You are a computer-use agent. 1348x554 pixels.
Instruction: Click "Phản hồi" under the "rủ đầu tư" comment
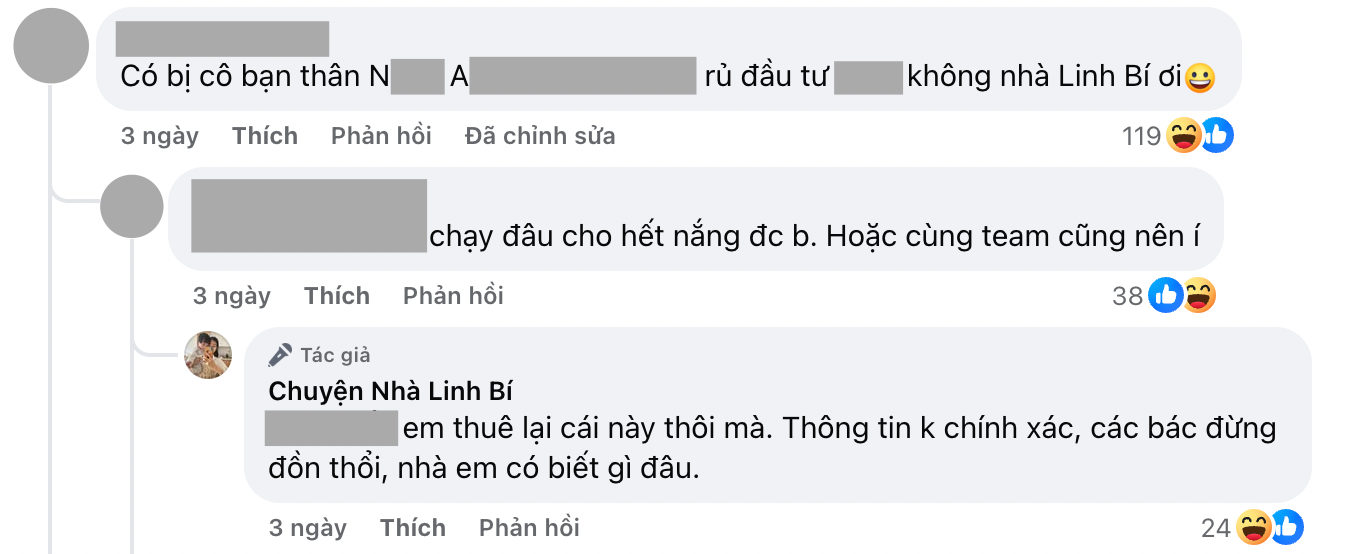tap(381, 136)
